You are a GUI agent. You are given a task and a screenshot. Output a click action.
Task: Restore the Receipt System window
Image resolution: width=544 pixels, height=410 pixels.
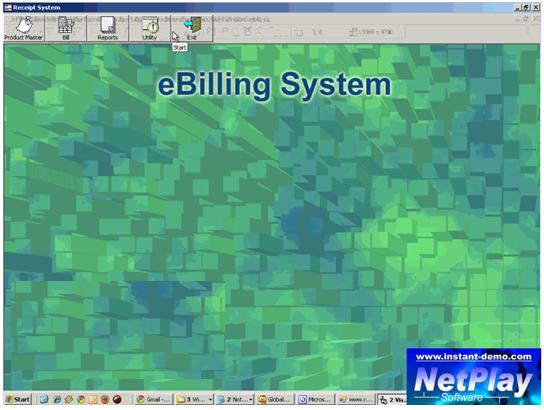coord(526,8)
